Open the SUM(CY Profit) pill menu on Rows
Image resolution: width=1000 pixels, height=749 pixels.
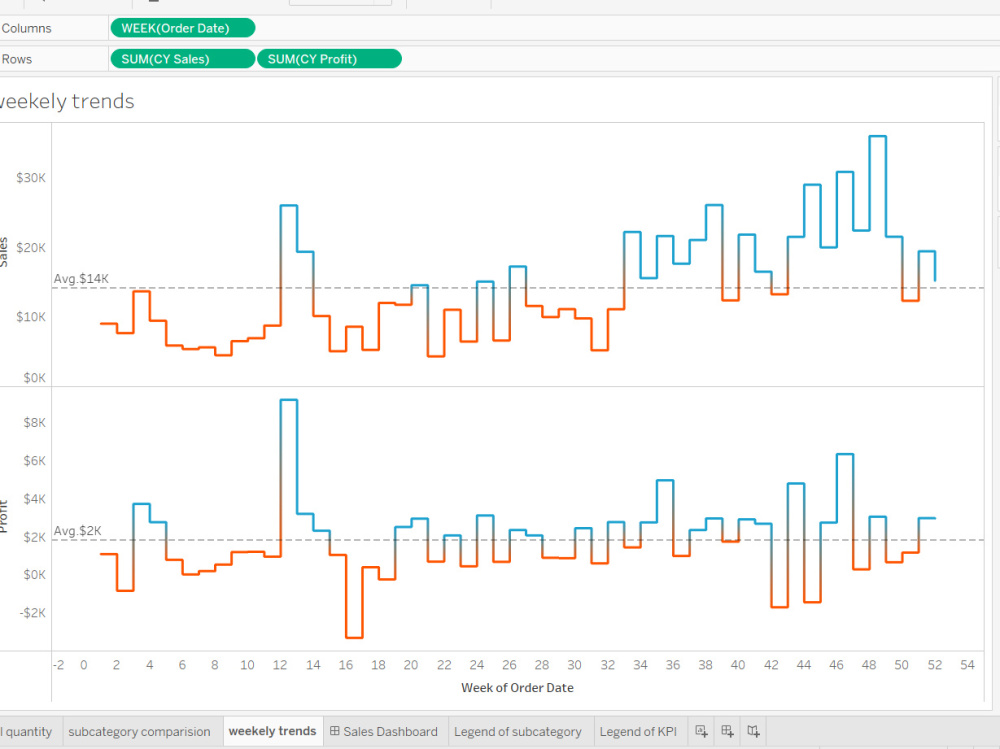(390, 58)
